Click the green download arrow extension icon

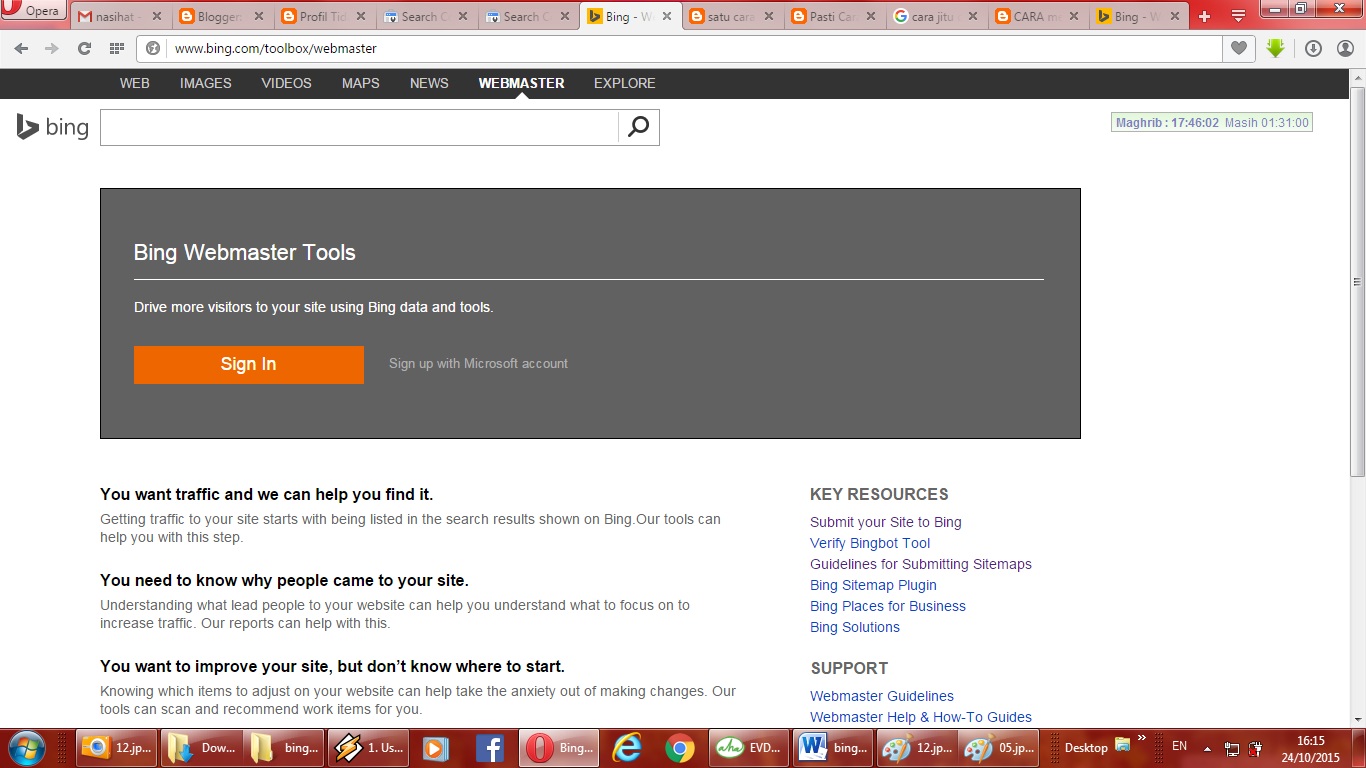pos(1275,48)
